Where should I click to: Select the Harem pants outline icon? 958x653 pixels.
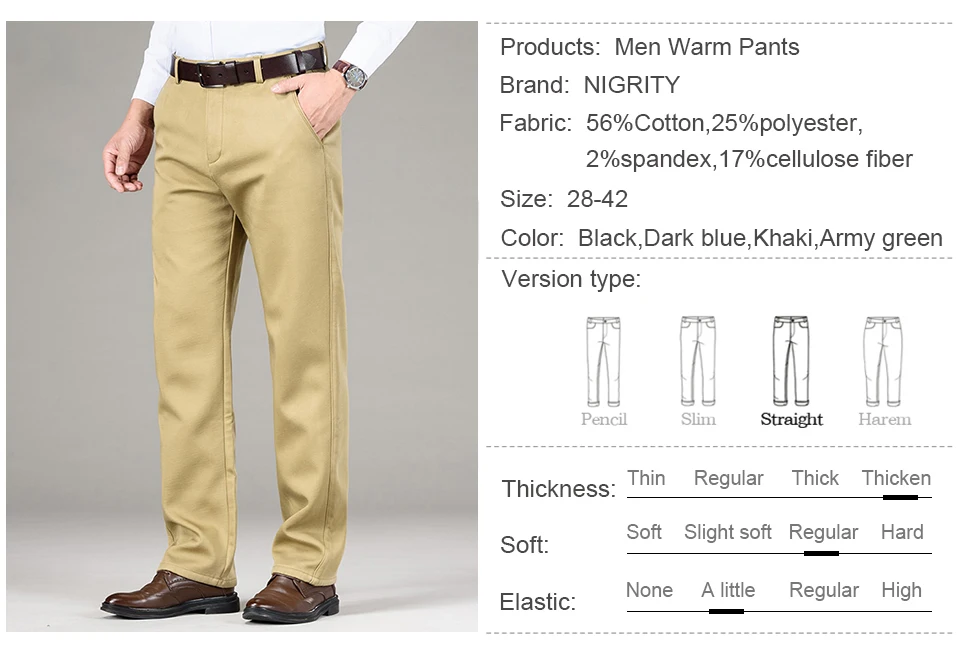883,362
